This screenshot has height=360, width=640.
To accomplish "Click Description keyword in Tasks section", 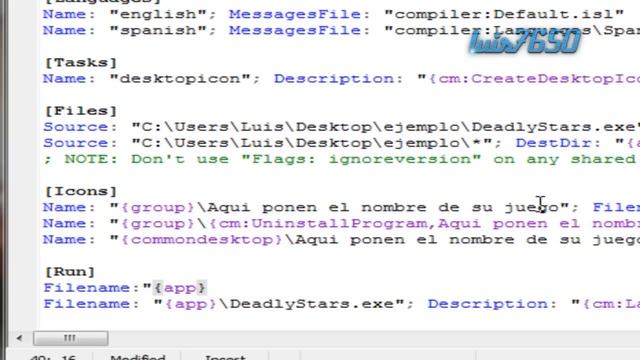I will 334,78.
